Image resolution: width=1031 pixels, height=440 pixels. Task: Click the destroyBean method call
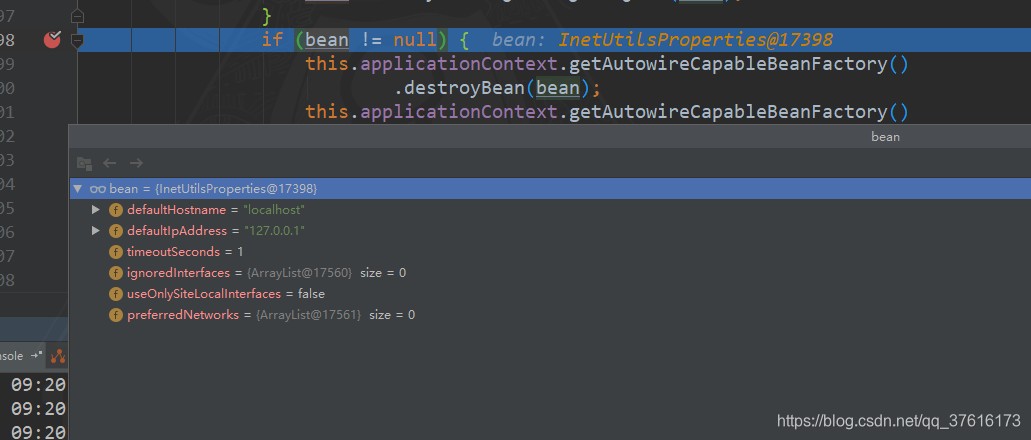coord(466,88)
